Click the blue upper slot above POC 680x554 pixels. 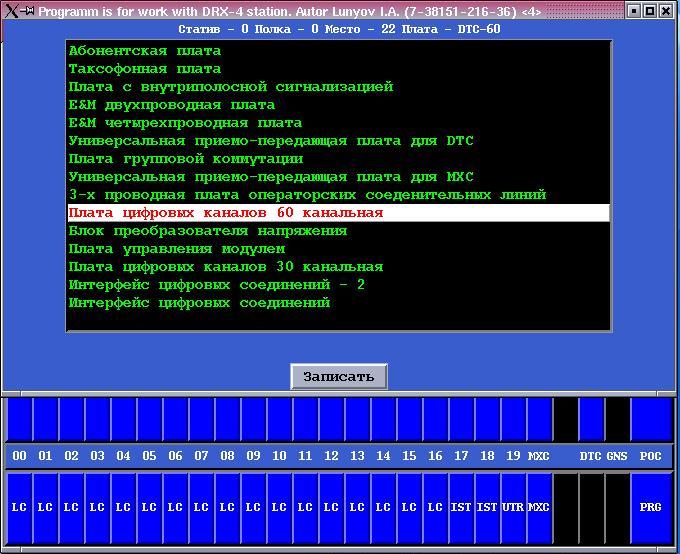651,420
